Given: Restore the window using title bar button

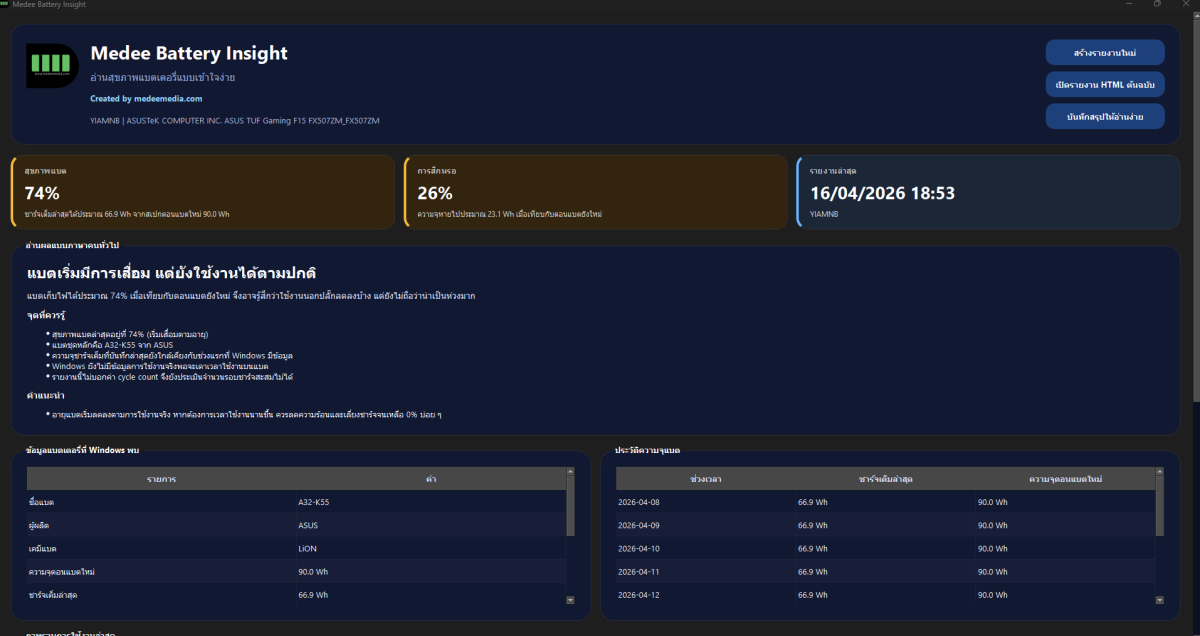Looking at the screenshot, I should click(1157, 4).
